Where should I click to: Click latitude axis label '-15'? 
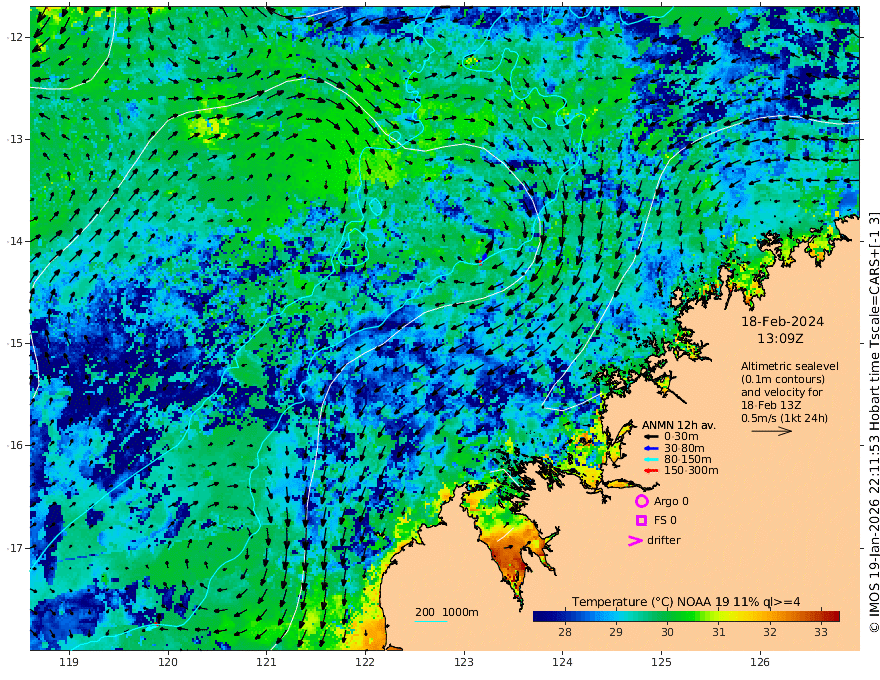click(x=14, y=343)
